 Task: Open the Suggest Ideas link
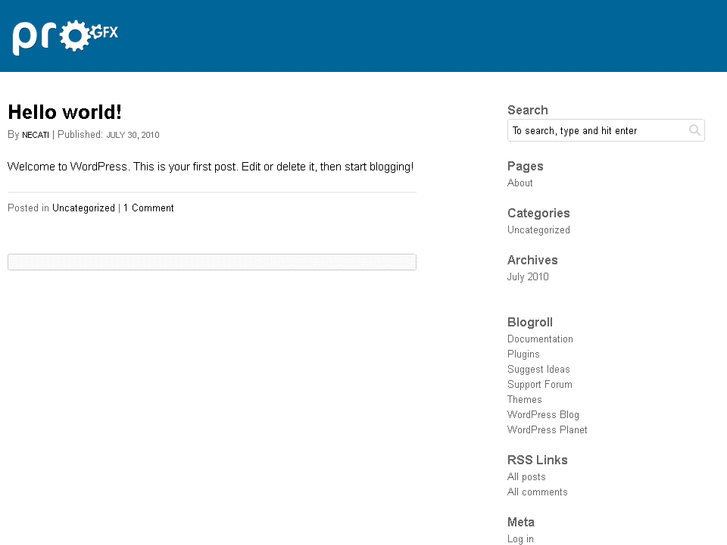click(x=538, y=369)
